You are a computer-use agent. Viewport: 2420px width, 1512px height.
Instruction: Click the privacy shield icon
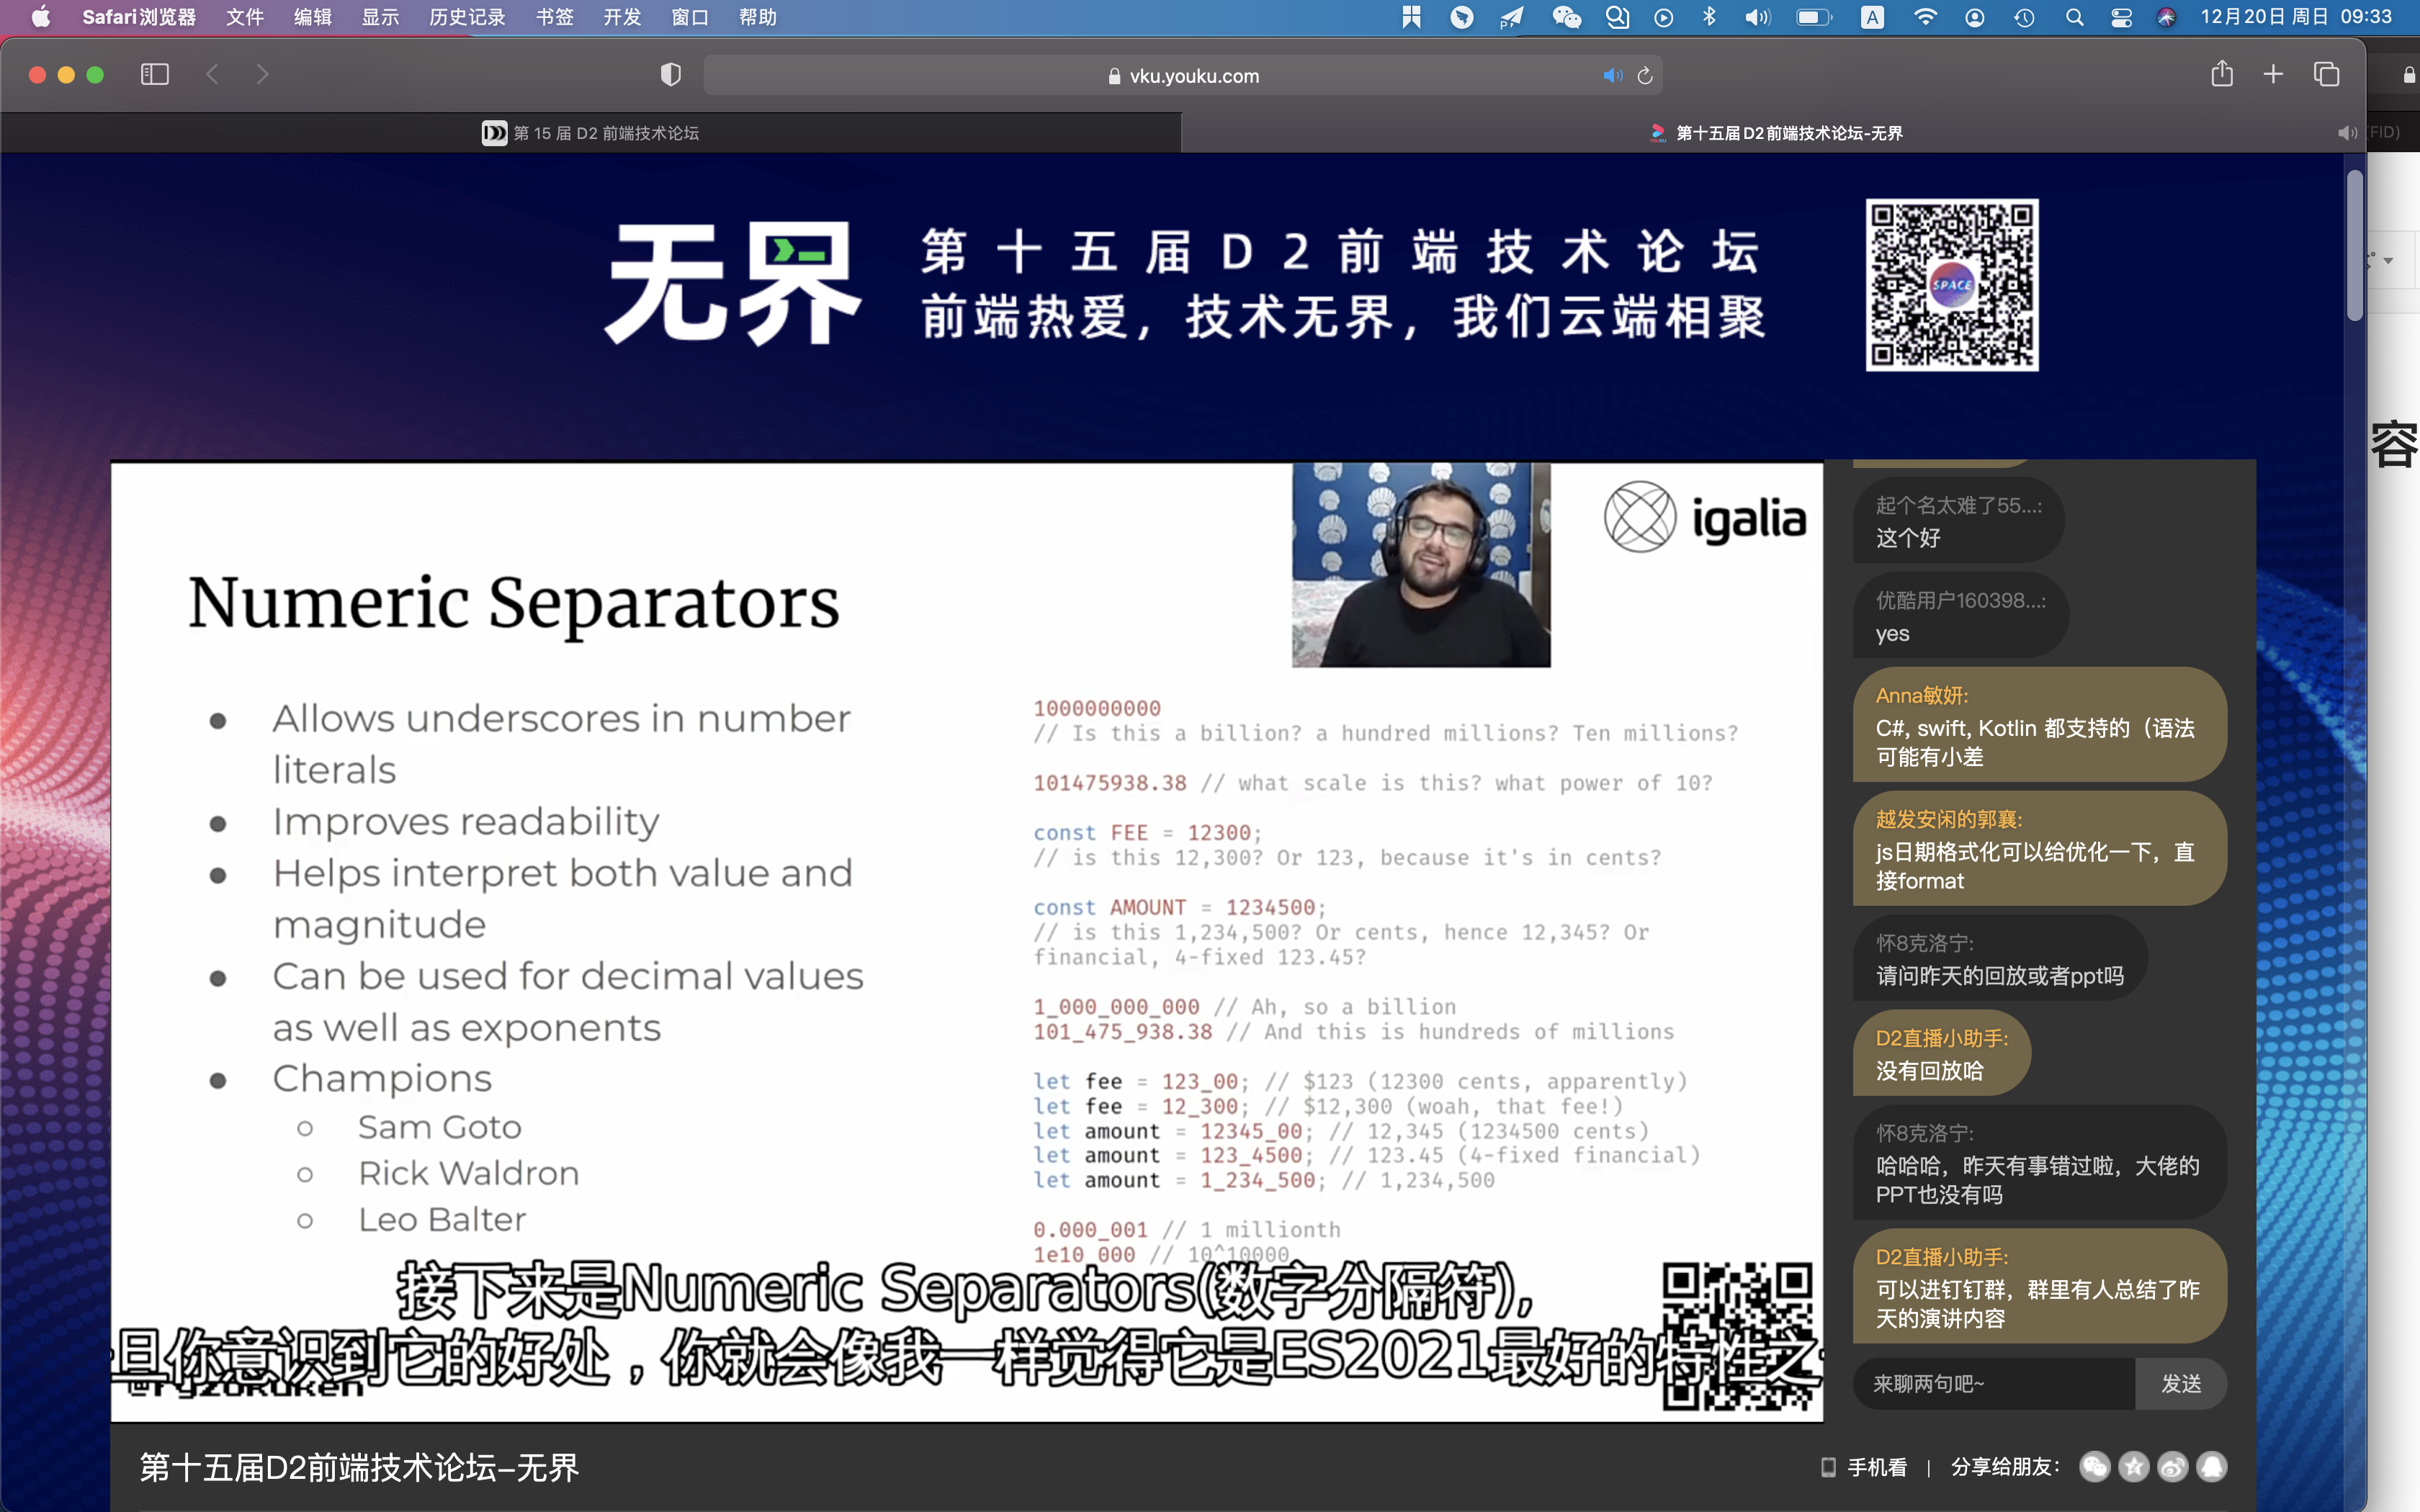pyautogui.click(x=670, y=74)
